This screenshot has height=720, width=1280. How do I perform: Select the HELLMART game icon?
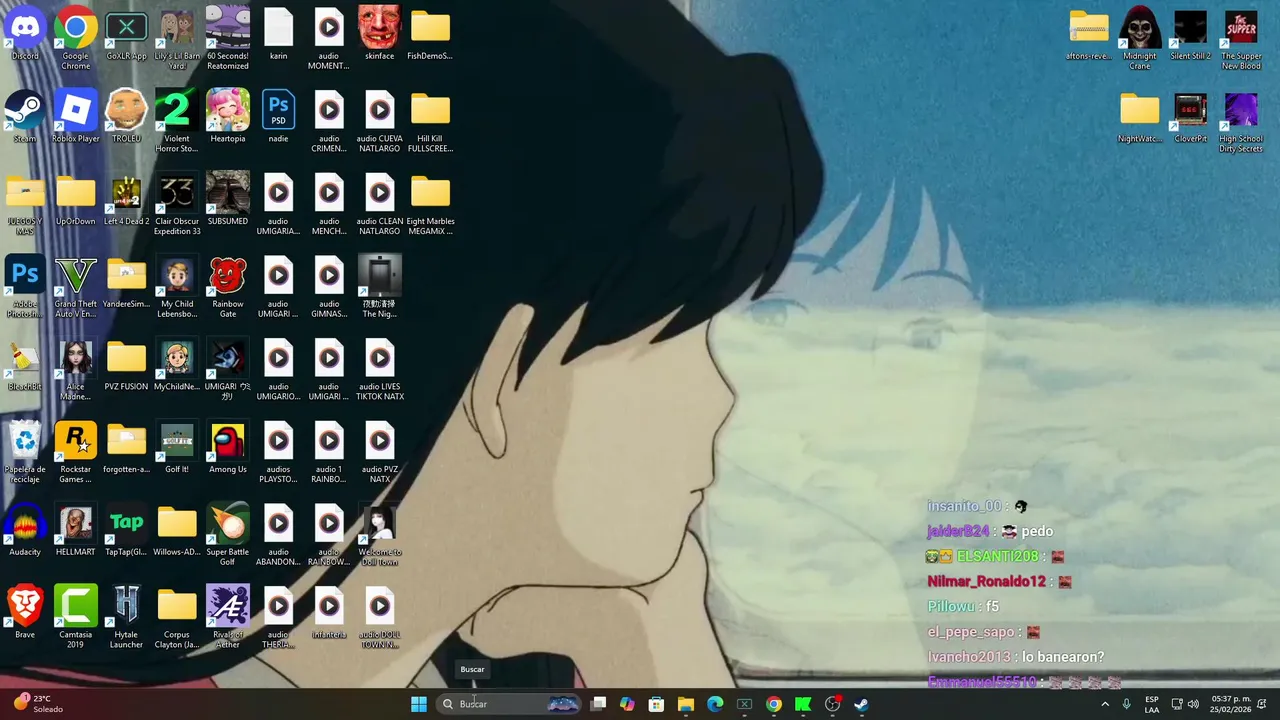pyautogui.click(x=76, y=530)
